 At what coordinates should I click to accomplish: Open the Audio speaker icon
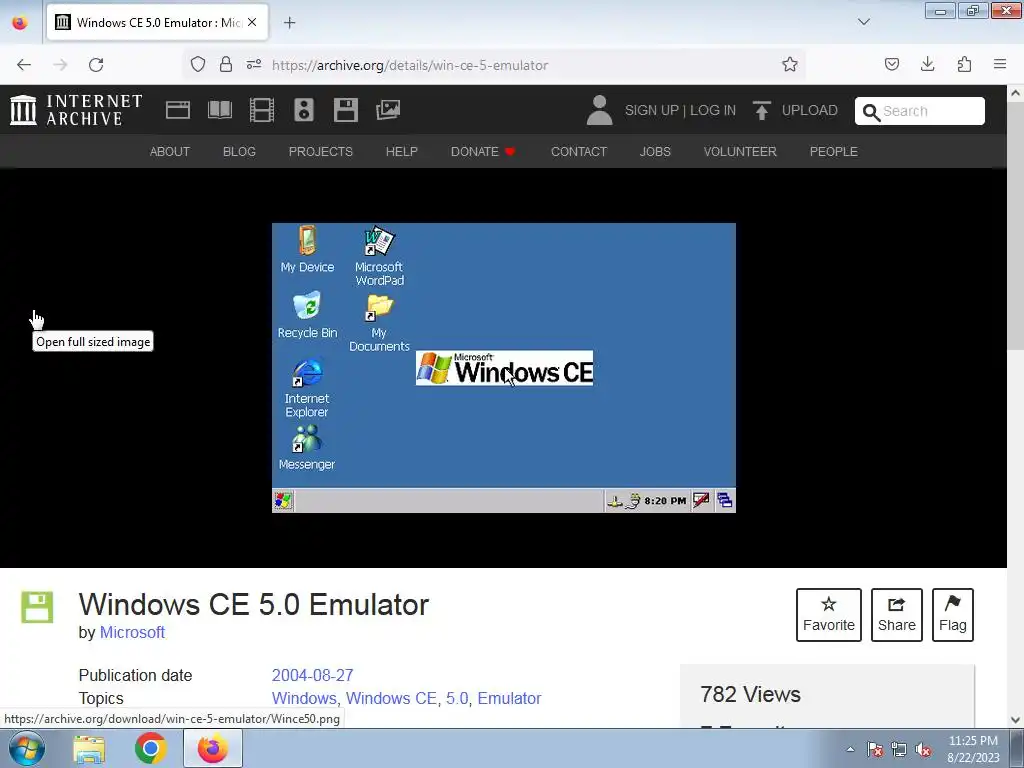(304, 110)
